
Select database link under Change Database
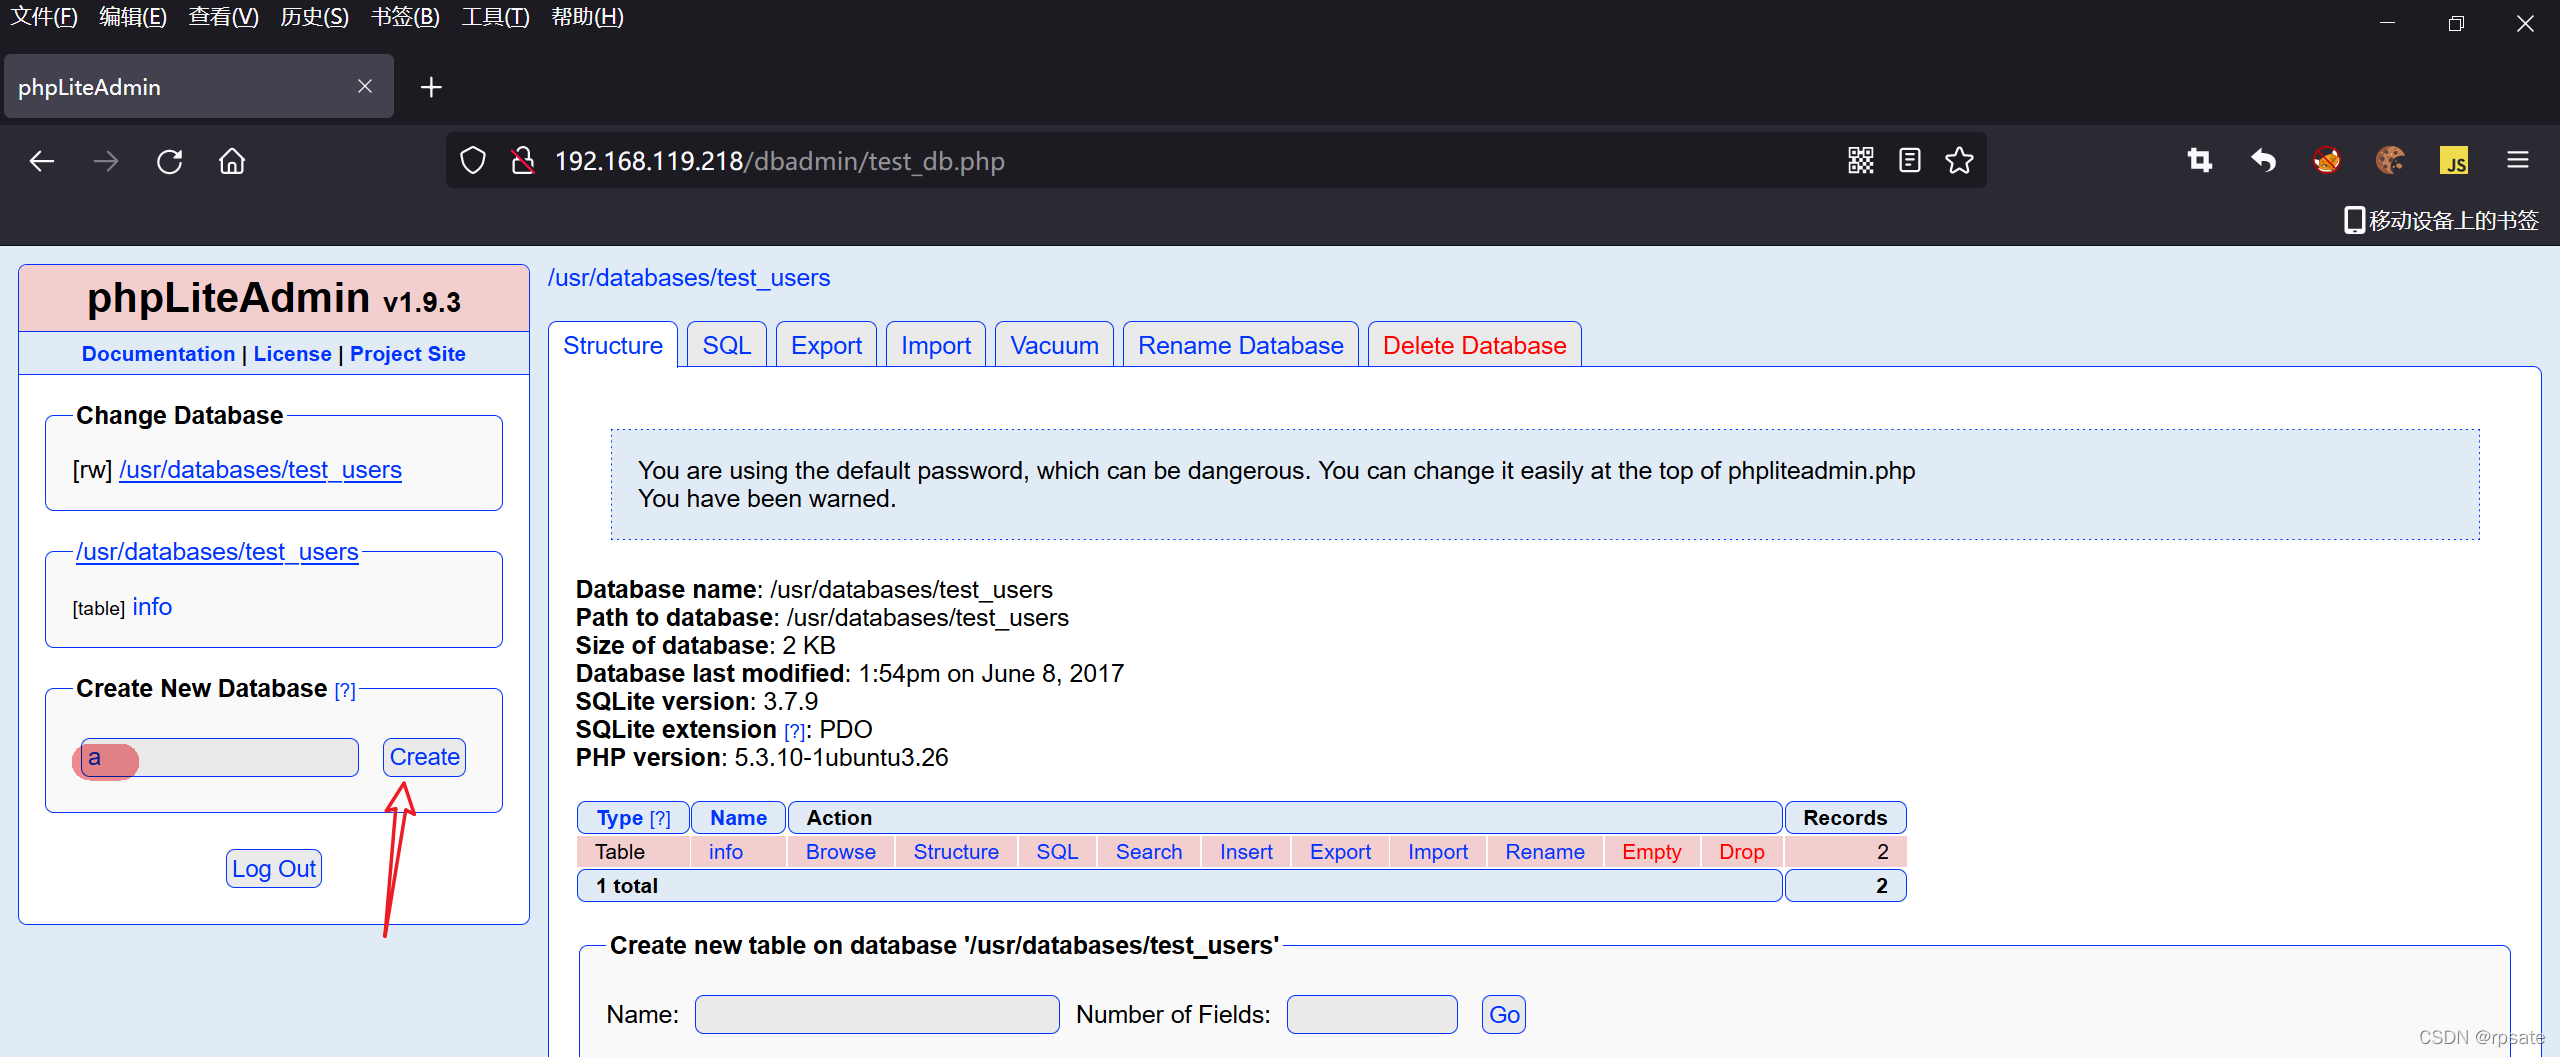(x=260, y=470)
